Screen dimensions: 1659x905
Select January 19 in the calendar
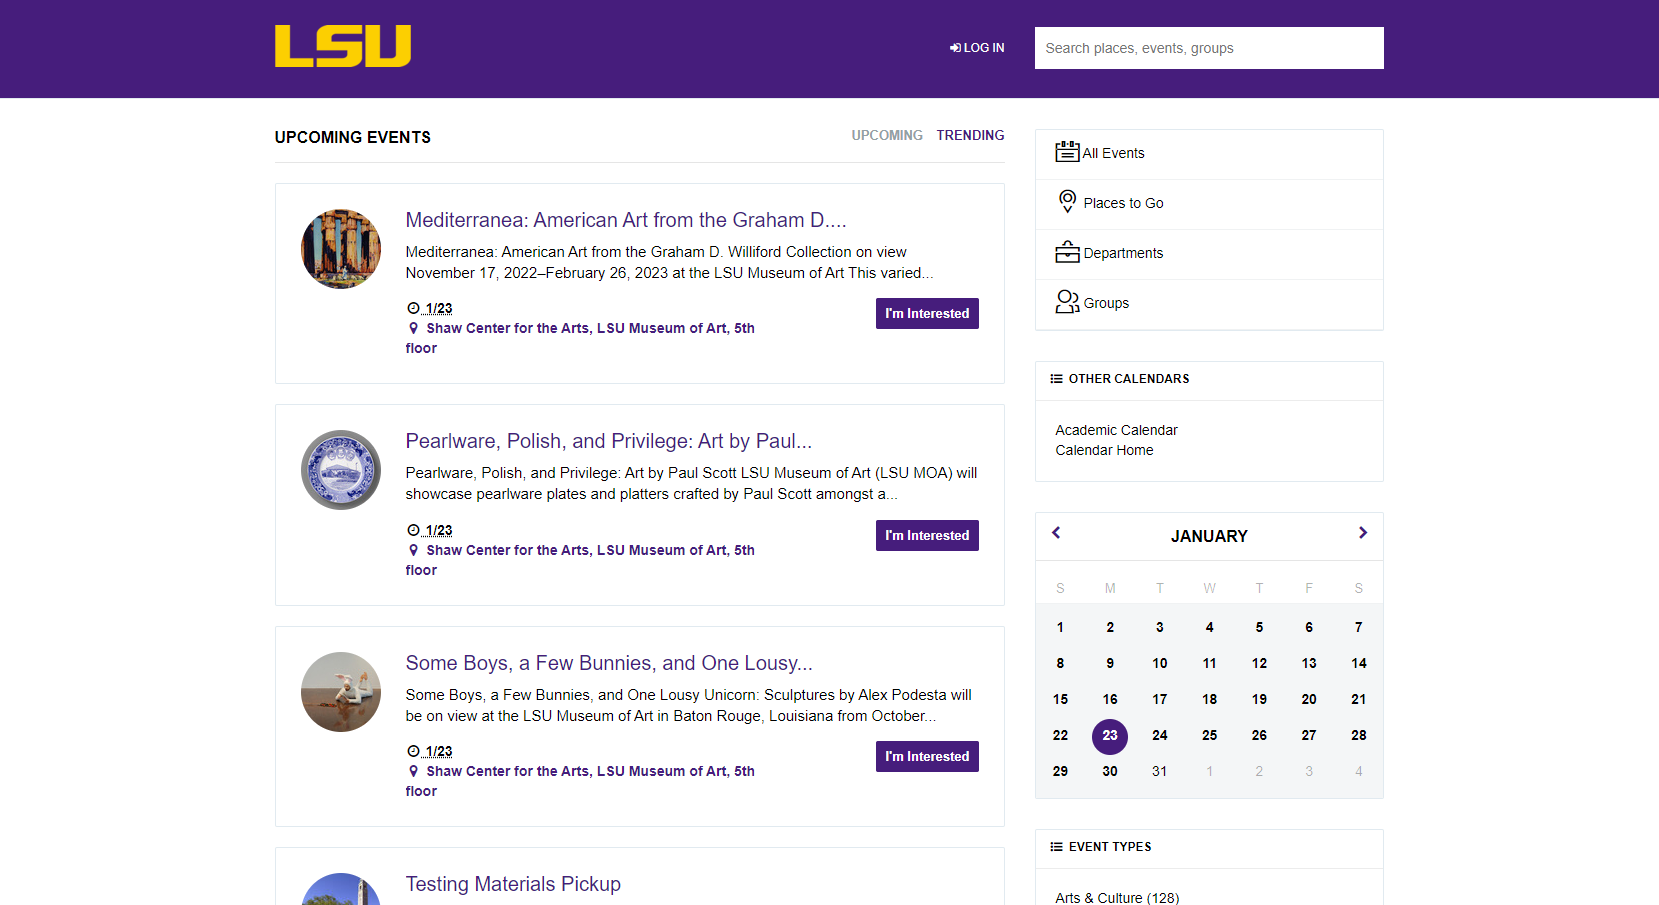[x=1259, y=699]
